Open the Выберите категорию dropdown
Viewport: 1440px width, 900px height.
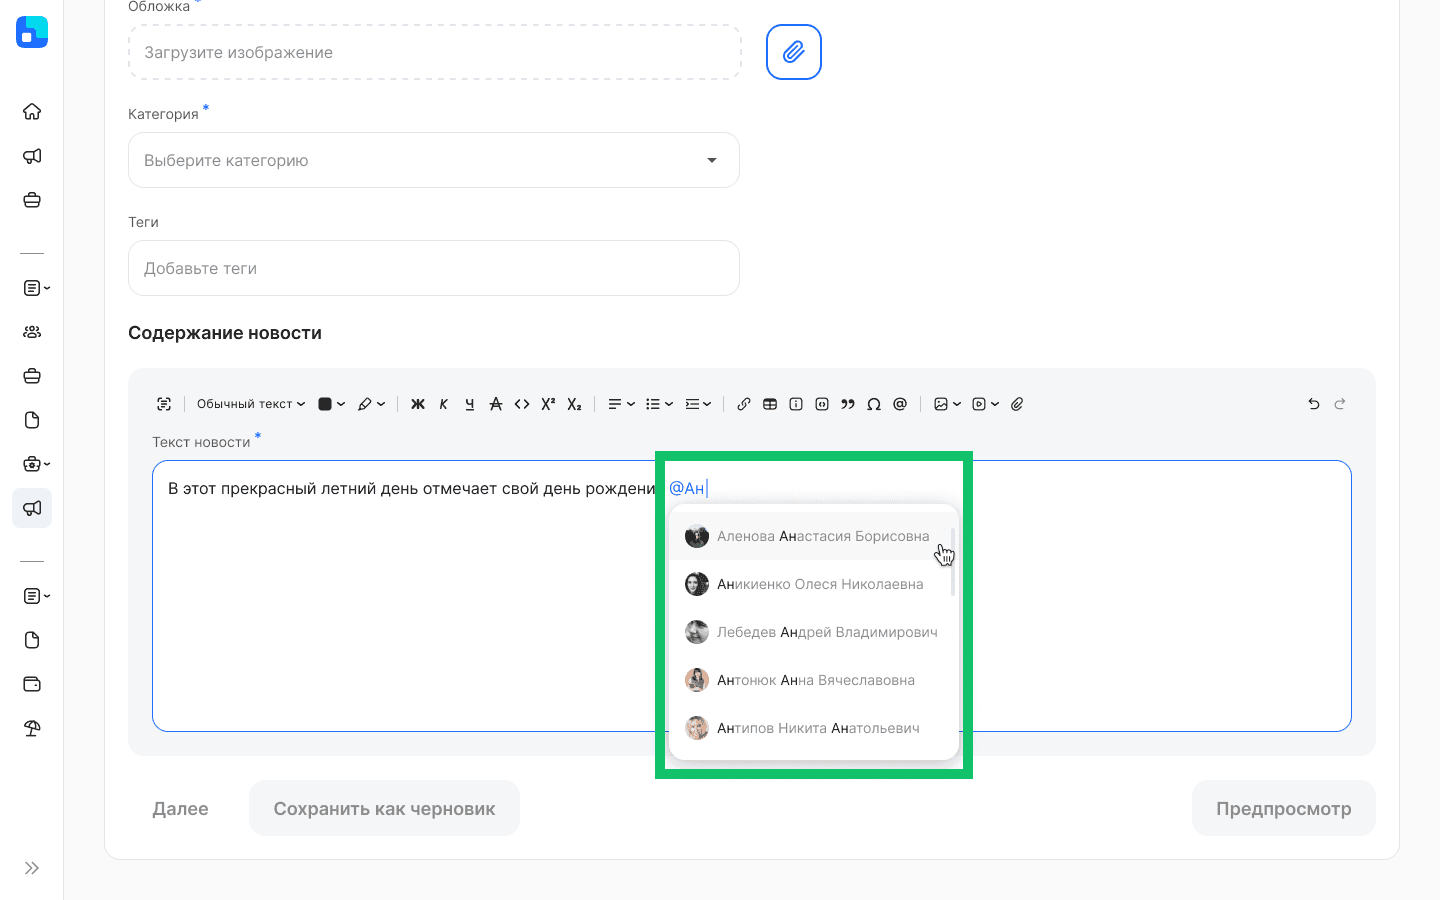click(434, 160)
